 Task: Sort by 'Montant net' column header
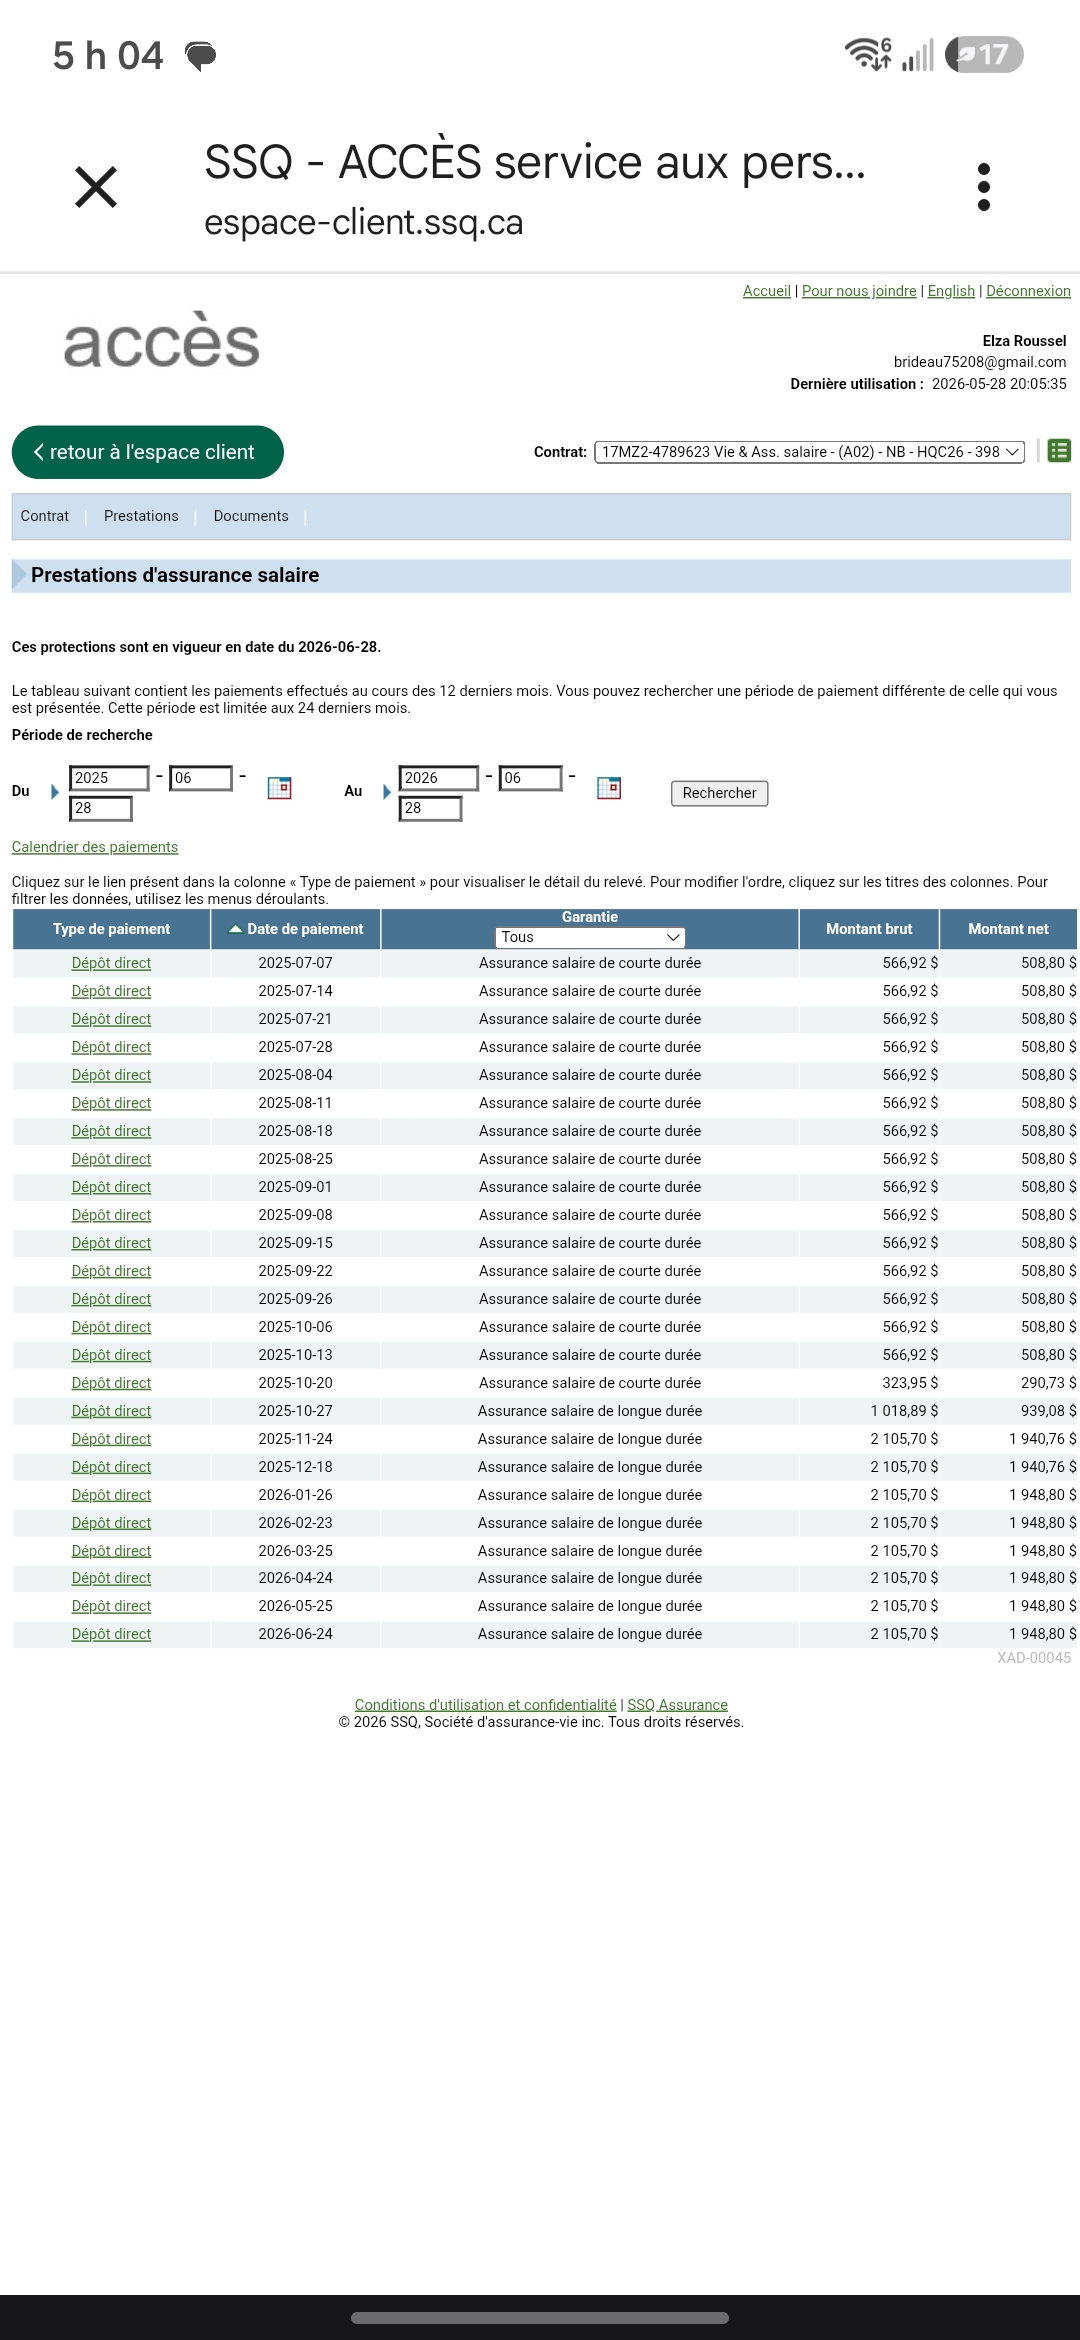[x=1008, y=929]
